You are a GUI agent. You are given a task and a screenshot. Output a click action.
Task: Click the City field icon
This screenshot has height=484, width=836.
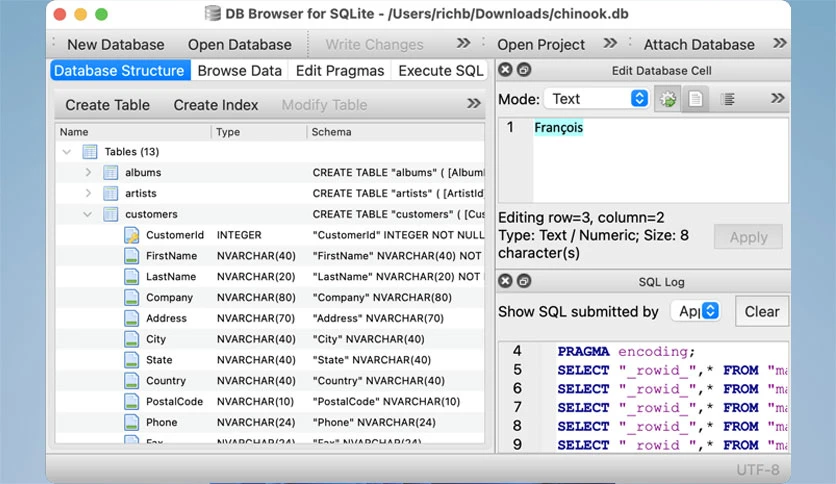pyautogui.click(x=131, y=339)
